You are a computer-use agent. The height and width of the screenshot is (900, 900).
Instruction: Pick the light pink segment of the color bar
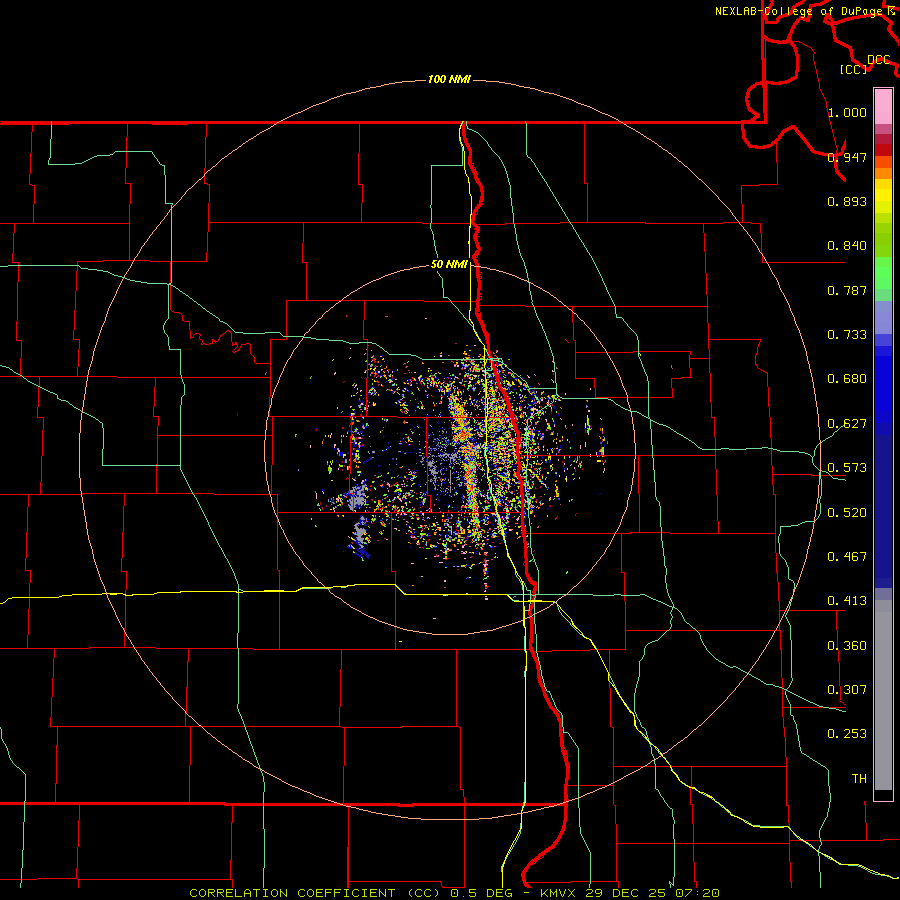click(883, 107)
